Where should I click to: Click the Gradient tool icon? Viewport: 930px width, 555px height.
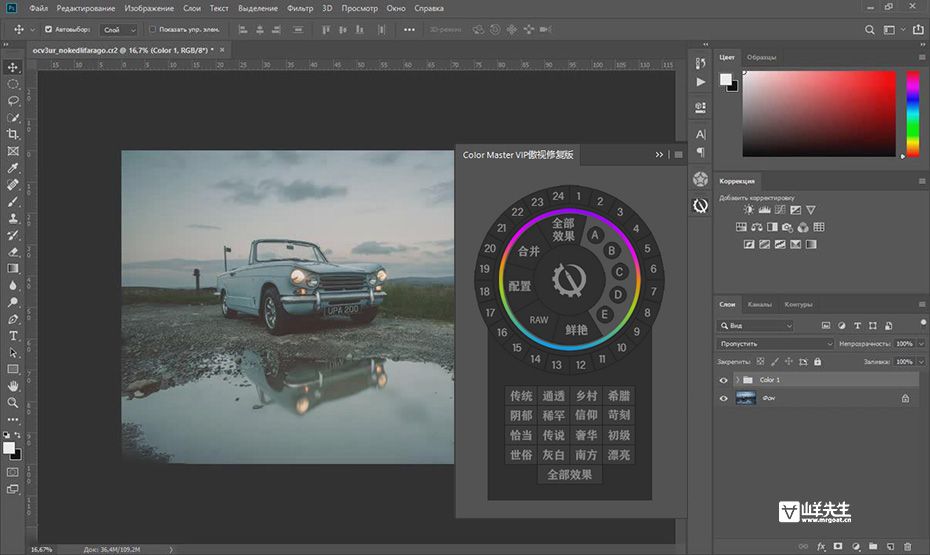14,268
